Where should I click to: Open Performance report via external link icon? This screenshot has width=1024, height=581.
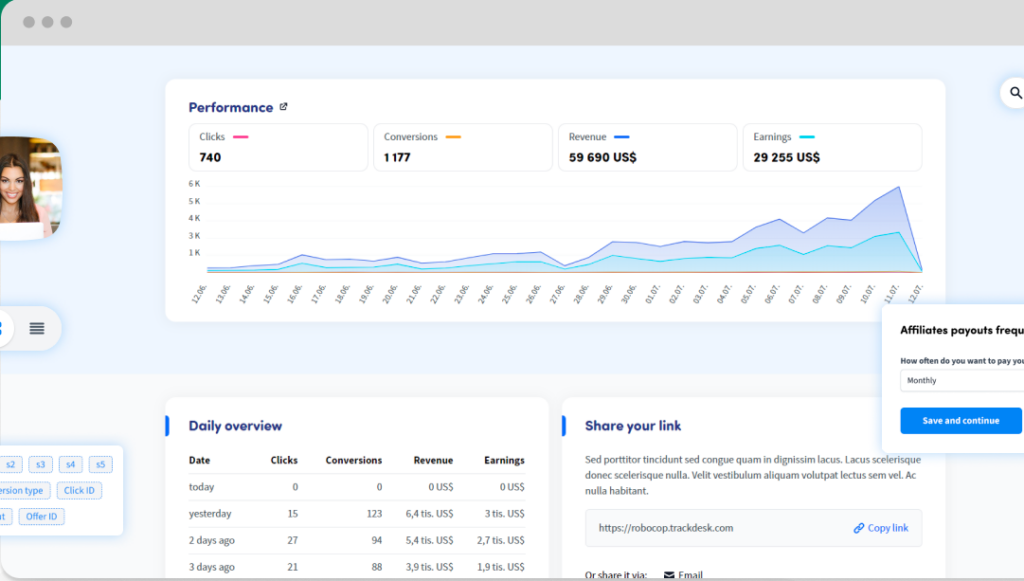point(283,107)
